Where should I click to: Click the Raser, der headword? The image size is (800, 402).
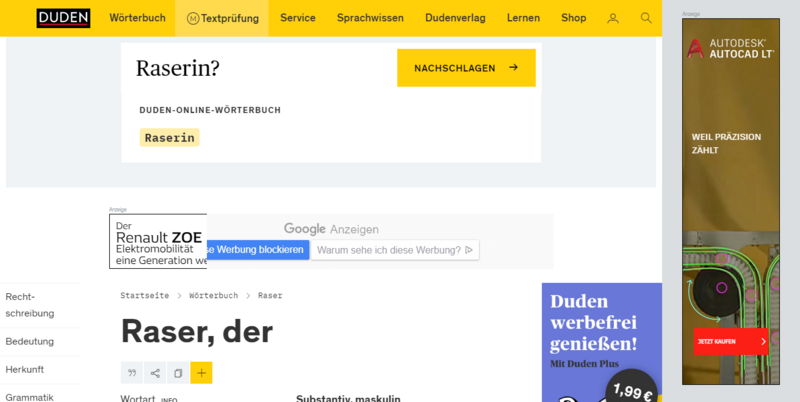click(197, 331)
